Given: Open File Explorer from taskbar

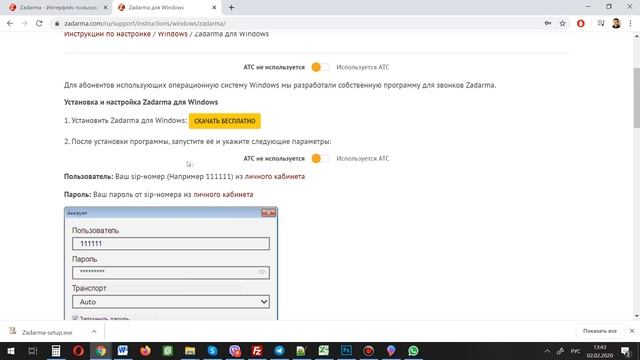Looking at the screenshot, I should 190,351.
